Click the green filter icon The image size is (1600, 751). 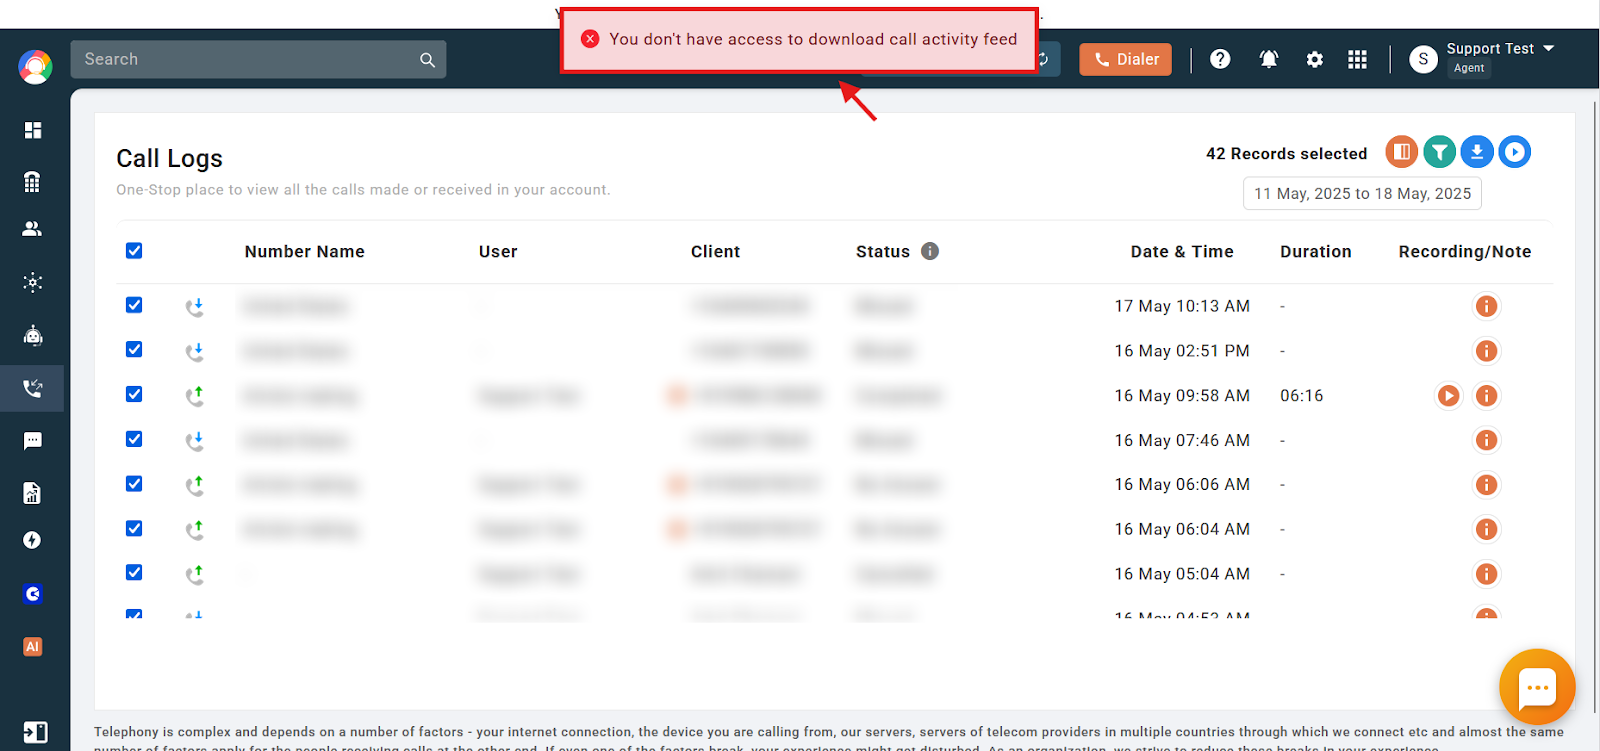(x=1440, y=152)
